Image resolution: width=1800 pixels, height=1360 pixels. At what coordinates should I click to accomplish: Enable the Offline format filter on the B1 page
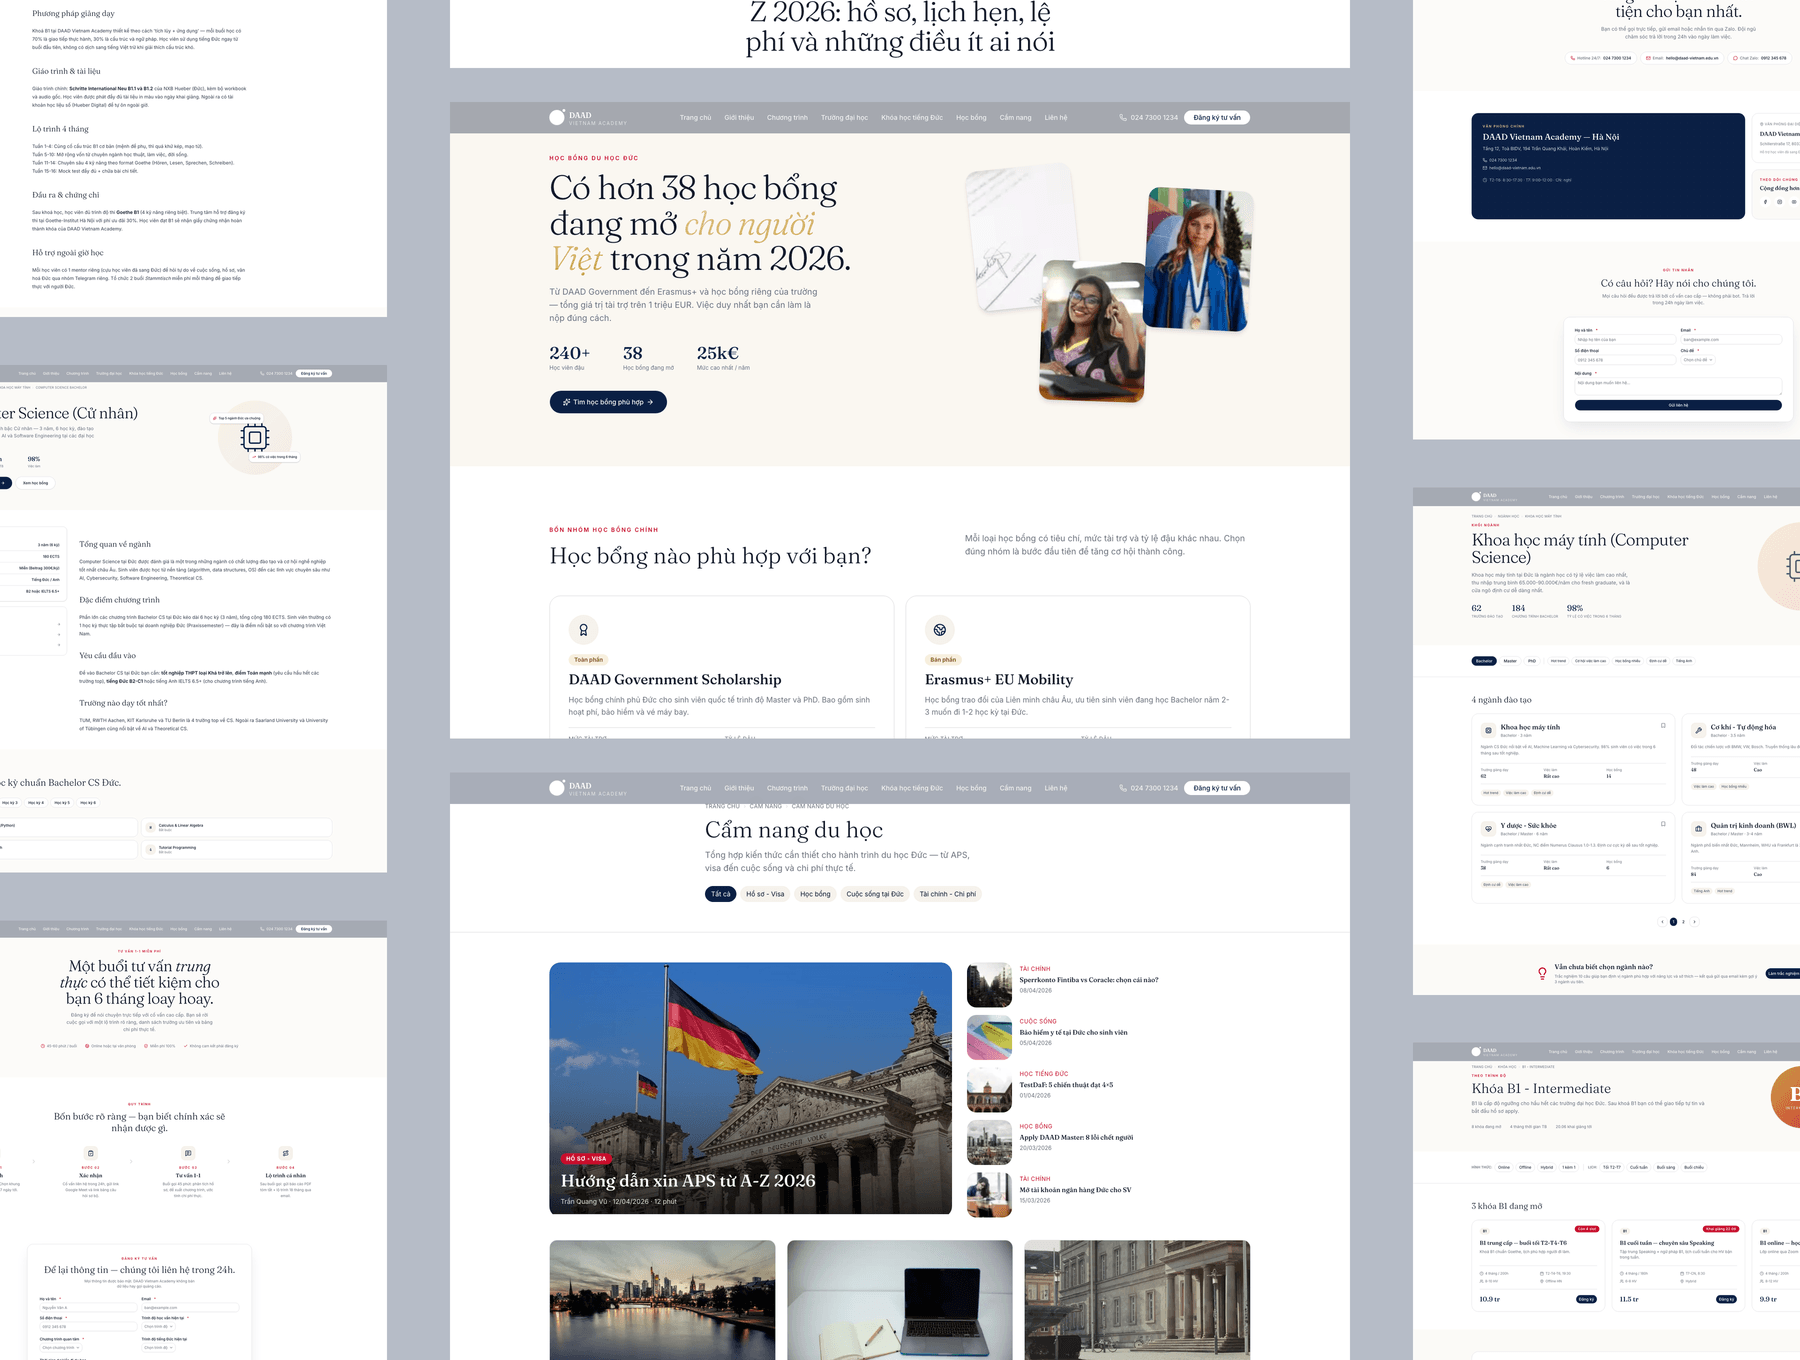click(x=1525, y=1167)
